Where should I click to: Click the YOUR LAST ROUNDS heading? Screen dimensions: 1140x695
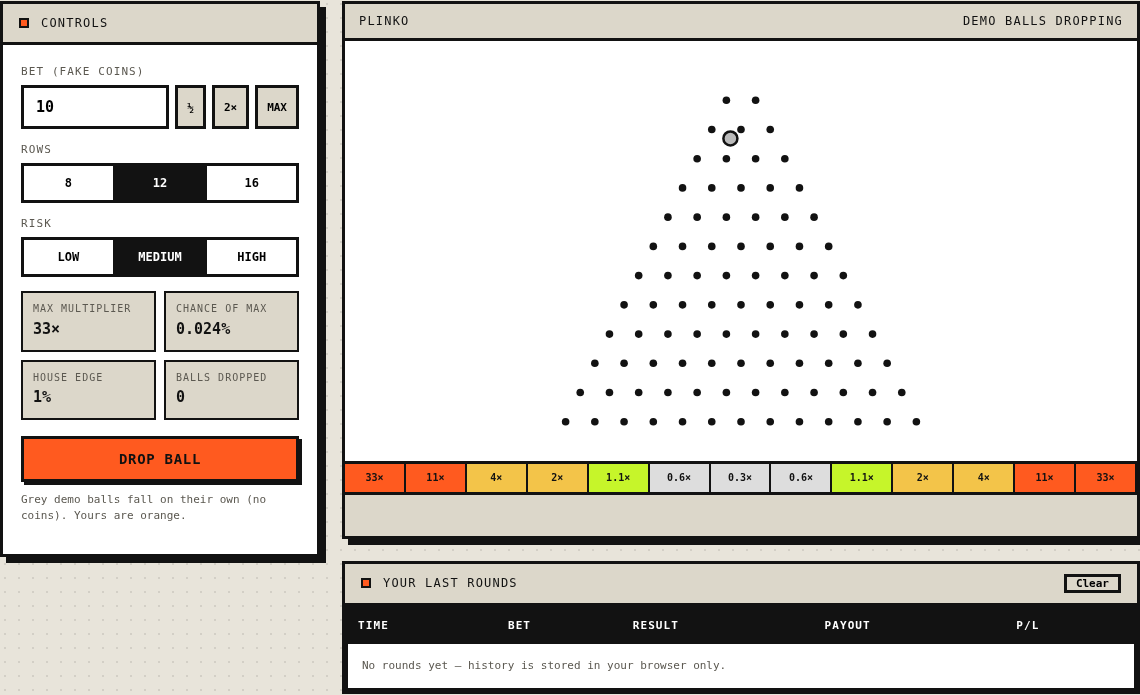pyautogui.click(x=450, y=583)
